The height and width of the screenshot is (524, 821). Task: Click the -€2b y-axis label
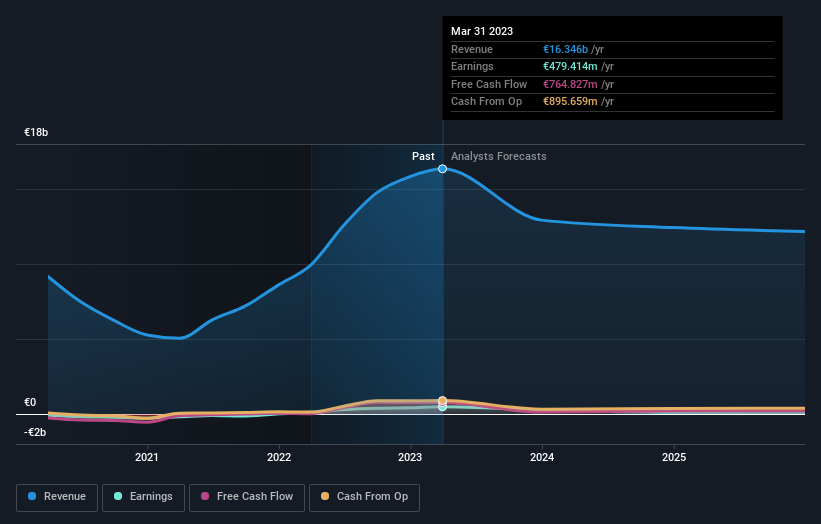[x=35, y=432]
